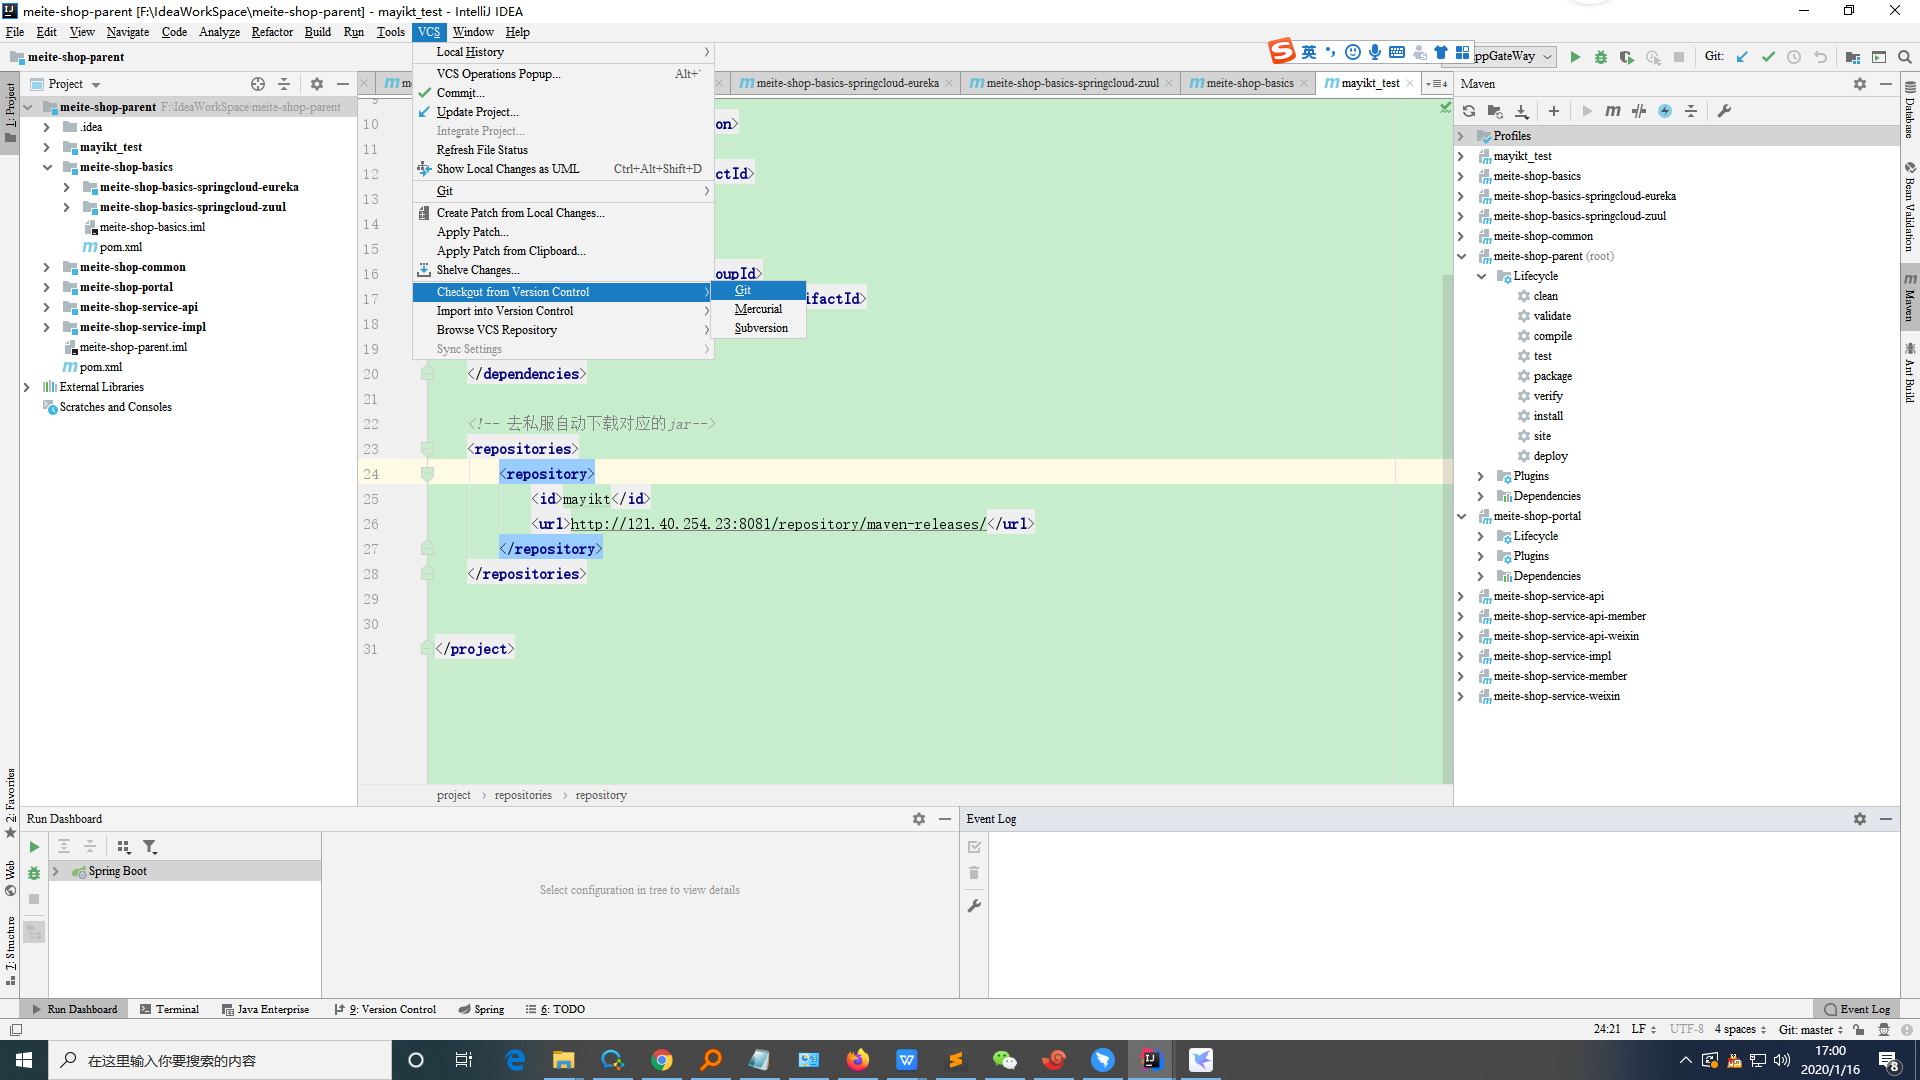The image size is (1920, 1080).
Task: Choose Subversion from the checkout submenu
Action: 759,328
